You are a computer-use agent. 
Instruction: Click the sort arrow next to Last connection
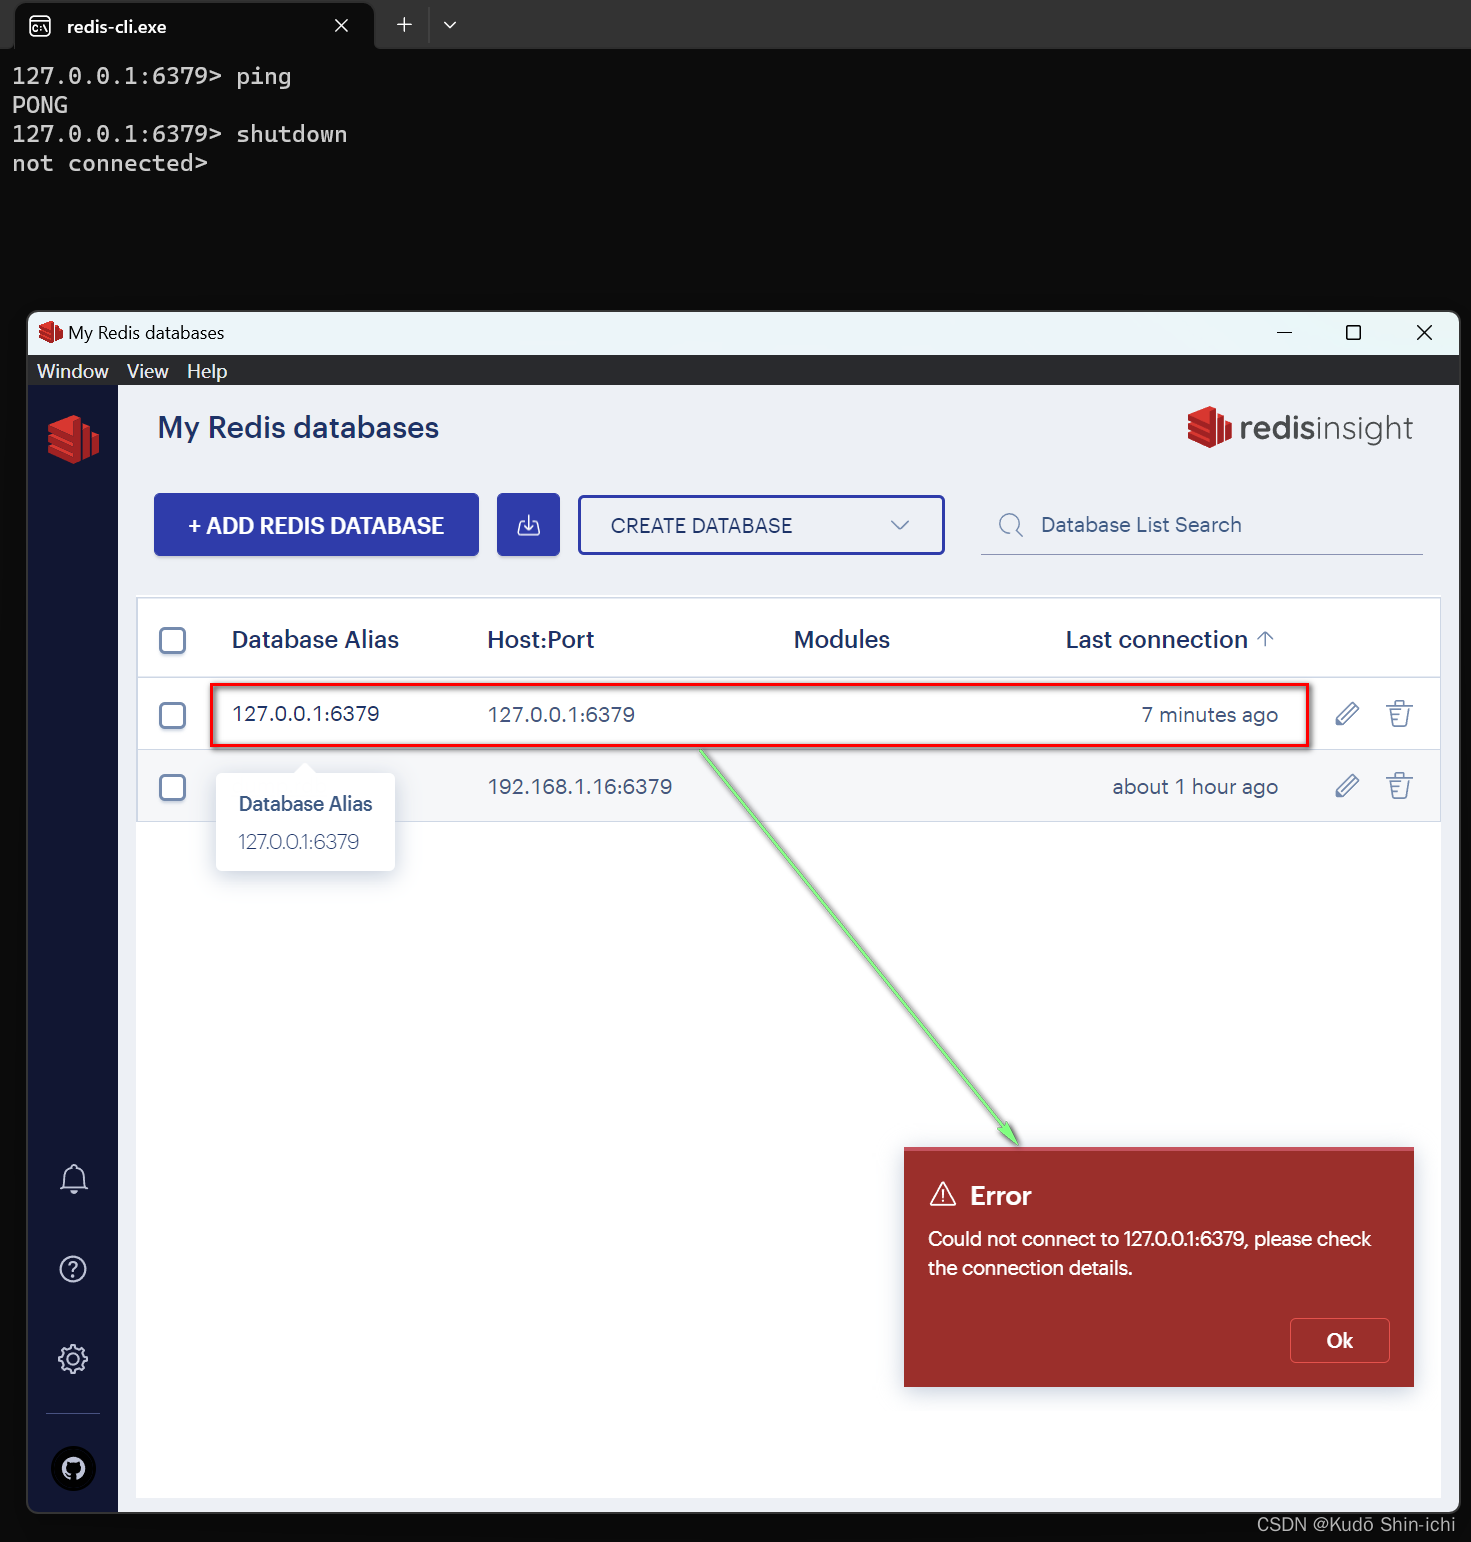point(1265,639)
